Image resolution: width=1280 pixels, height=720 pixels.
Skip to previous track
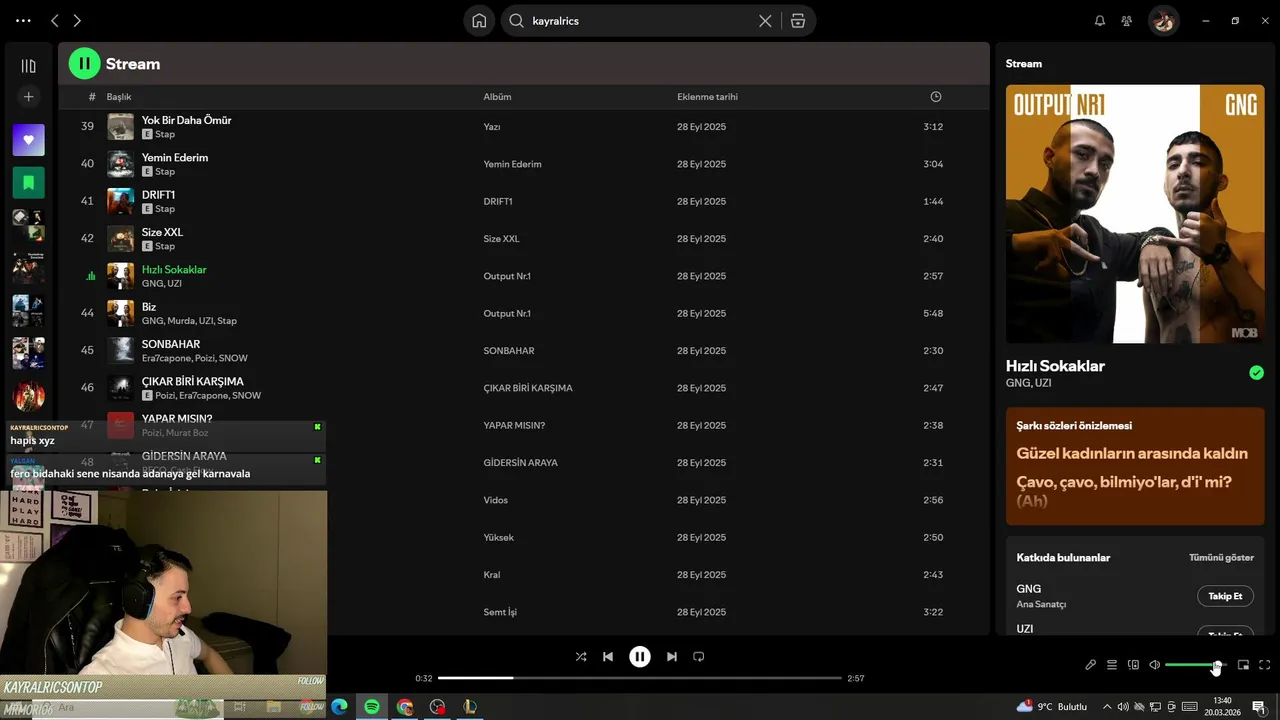(x=608, y=657)
